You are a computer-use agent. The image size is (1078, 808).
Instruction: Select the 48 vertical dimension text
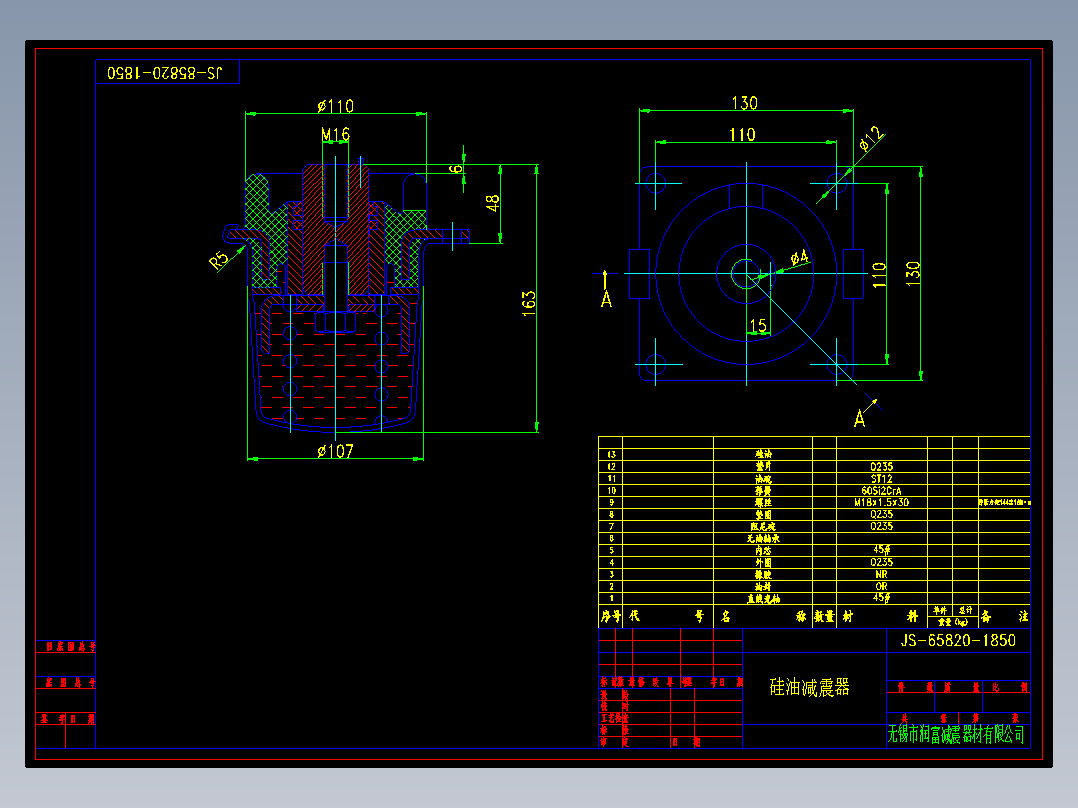point(492,203)
